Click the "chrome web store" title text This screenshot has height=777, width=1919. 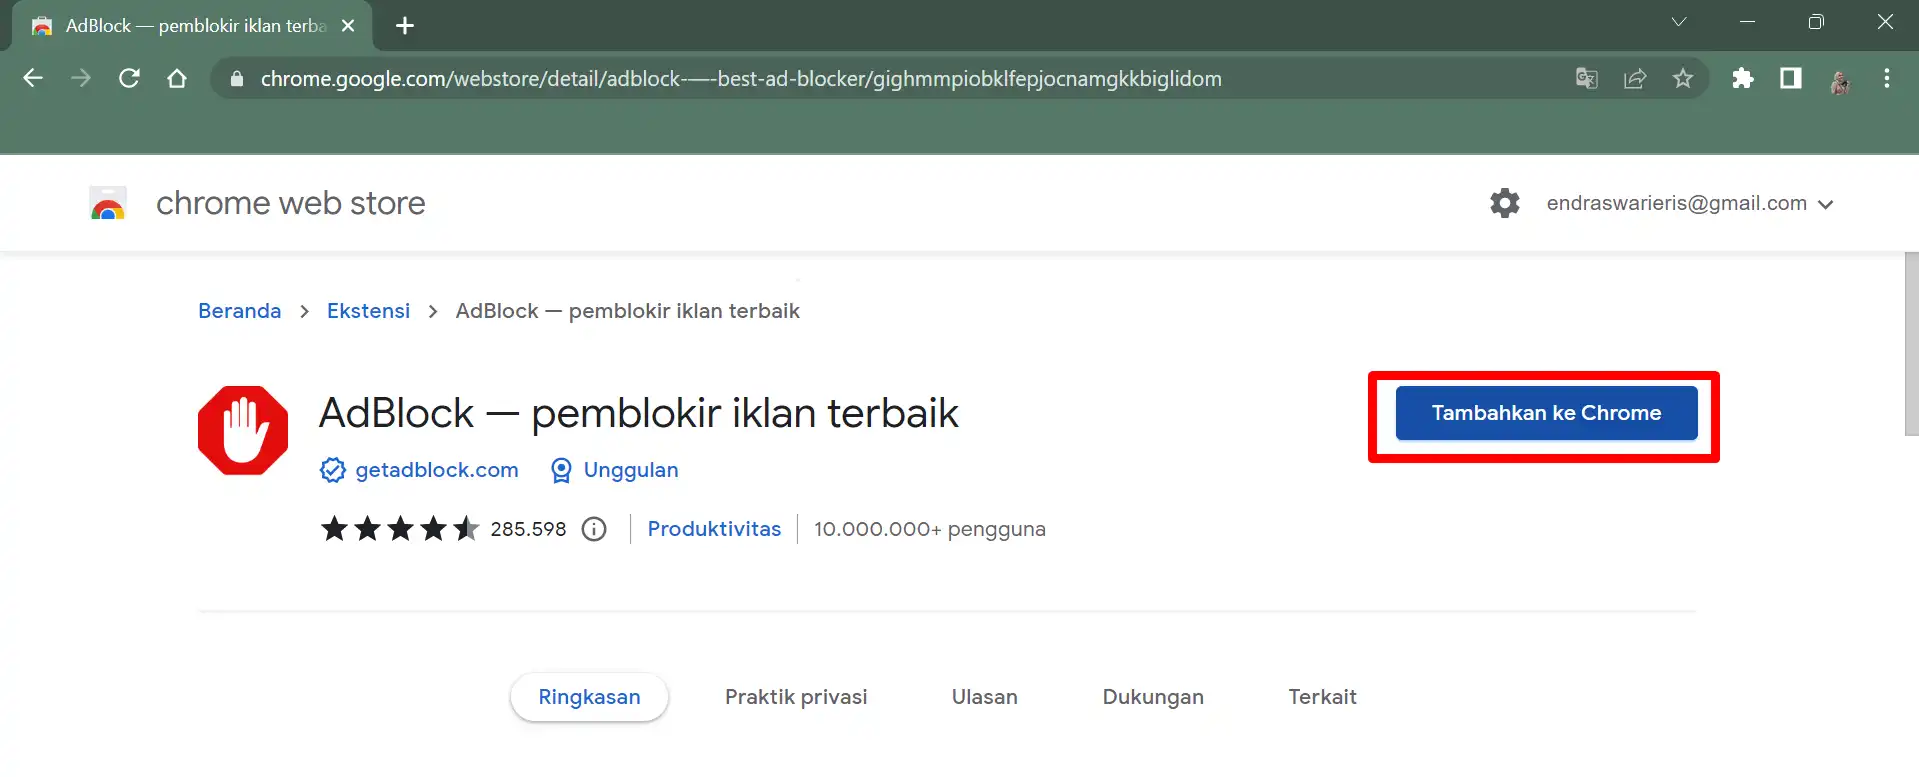click(x=291, y=203)
